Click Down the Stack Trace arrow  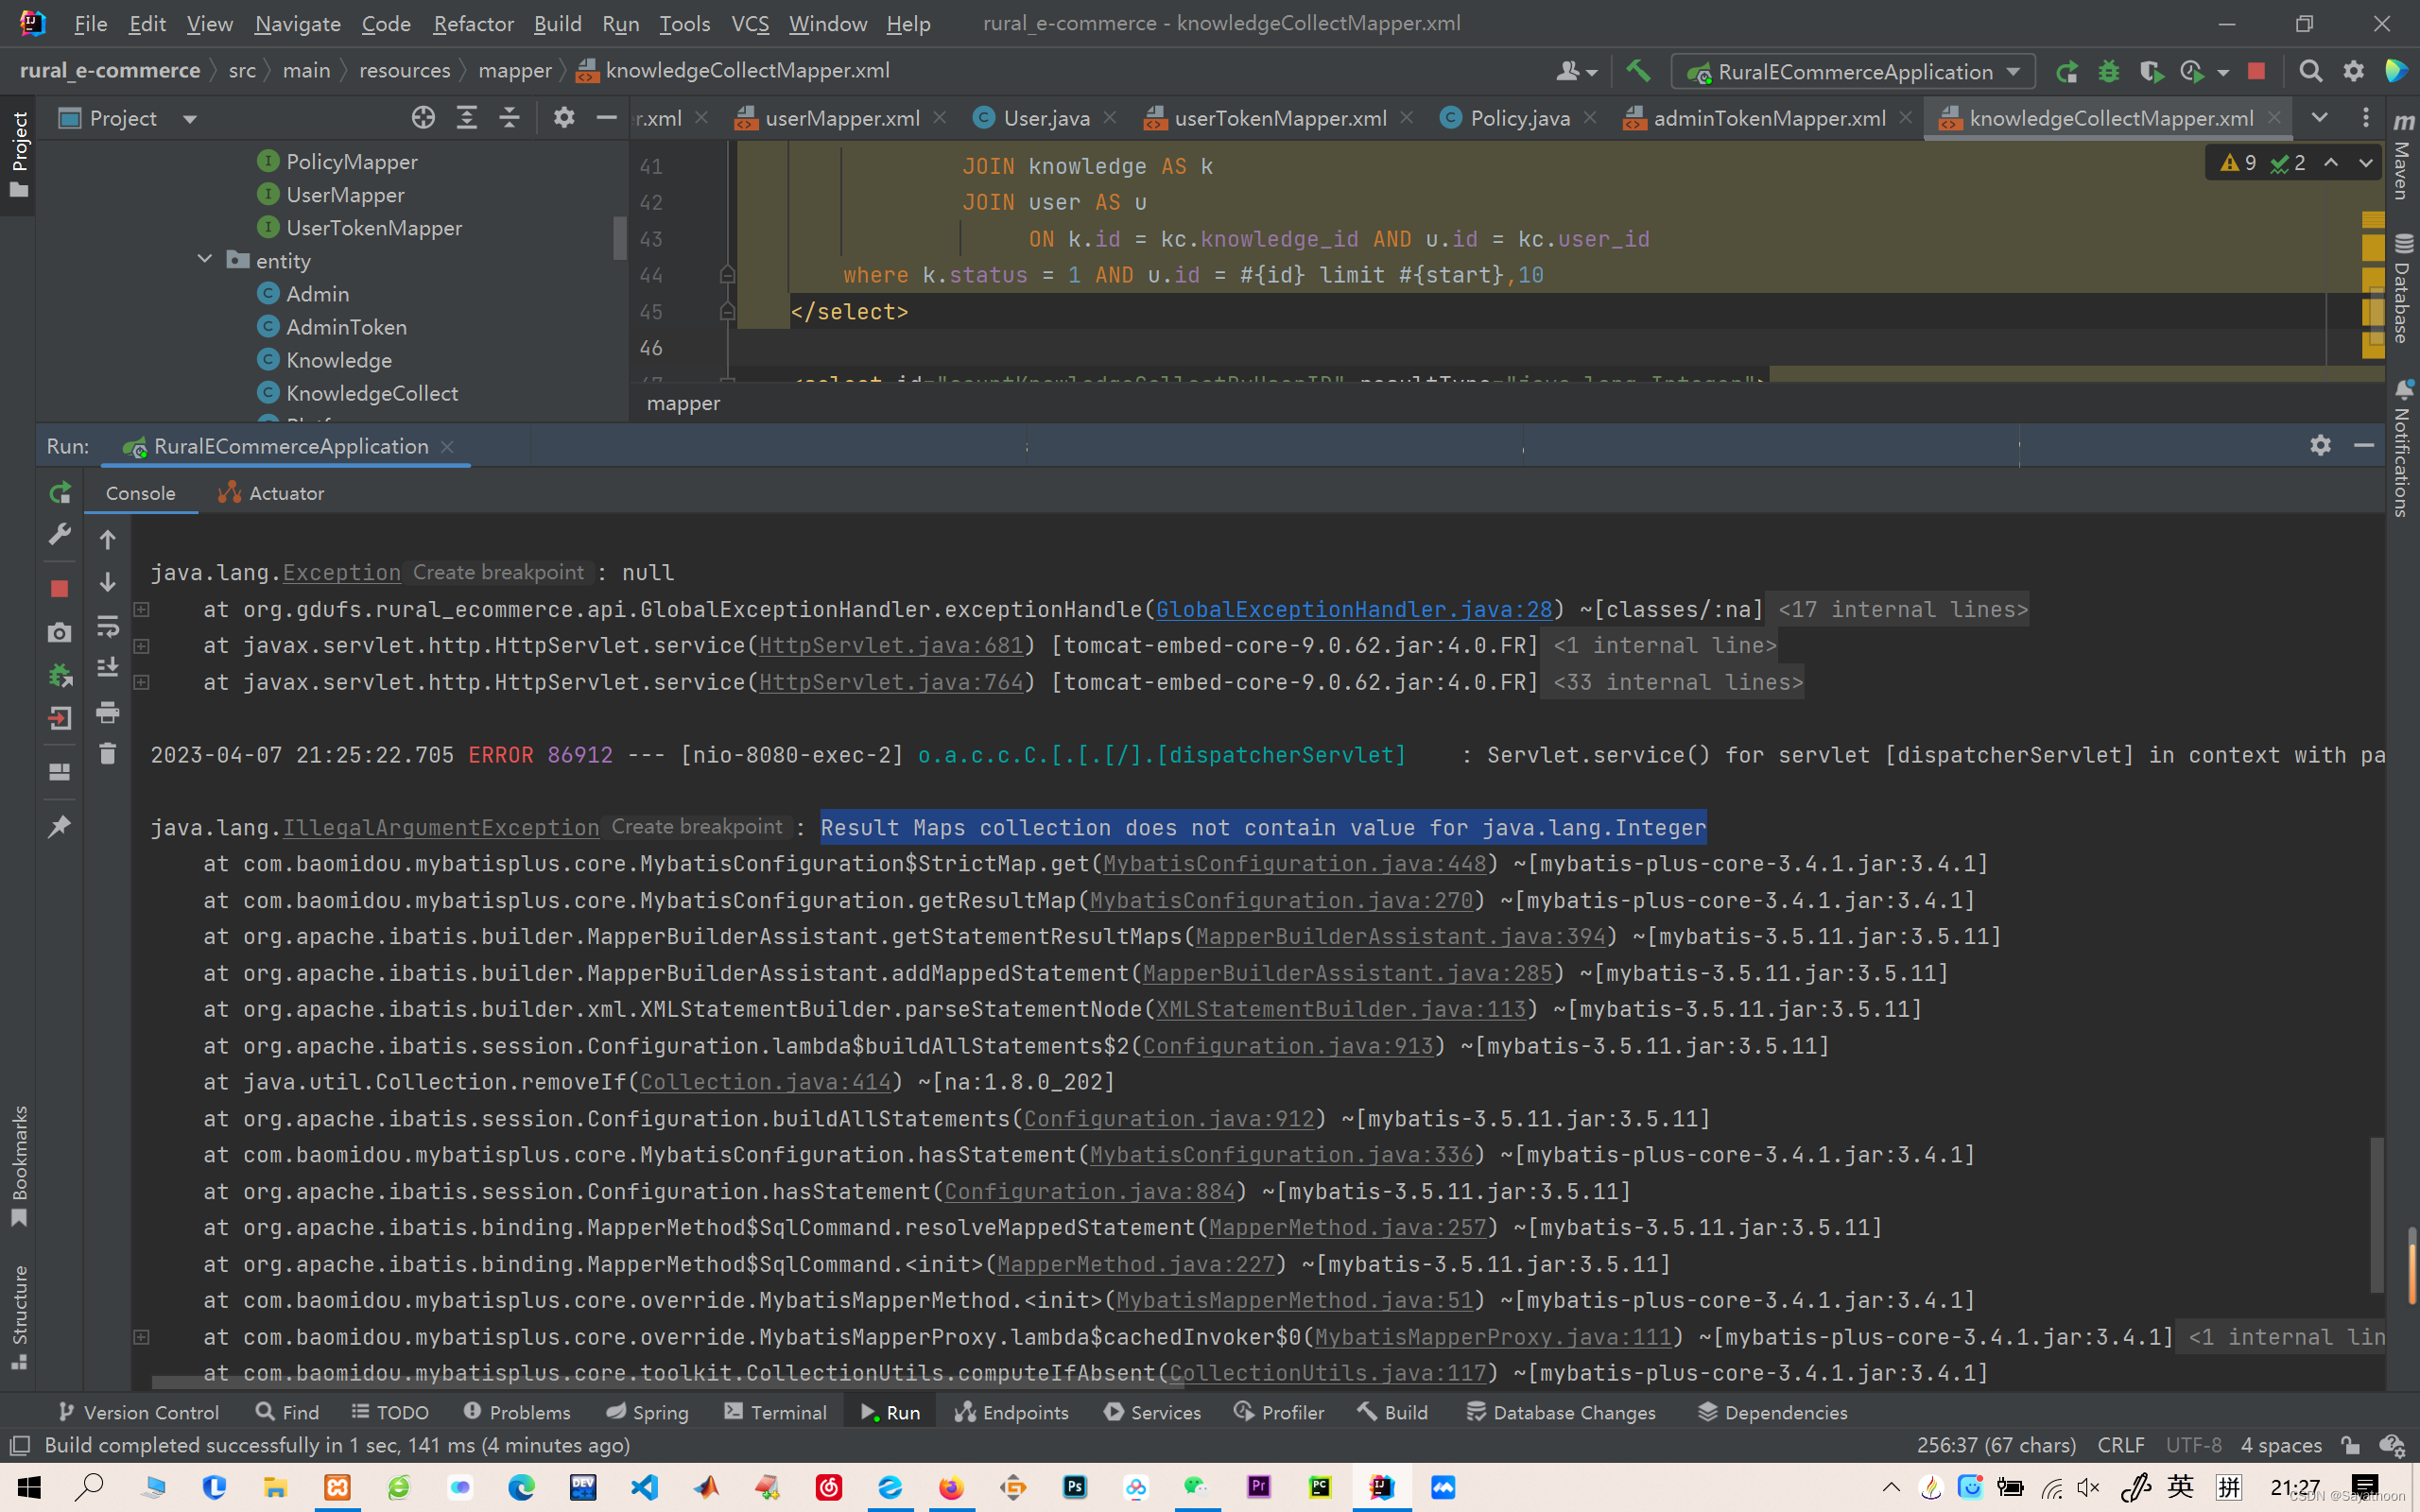[107, 582]
